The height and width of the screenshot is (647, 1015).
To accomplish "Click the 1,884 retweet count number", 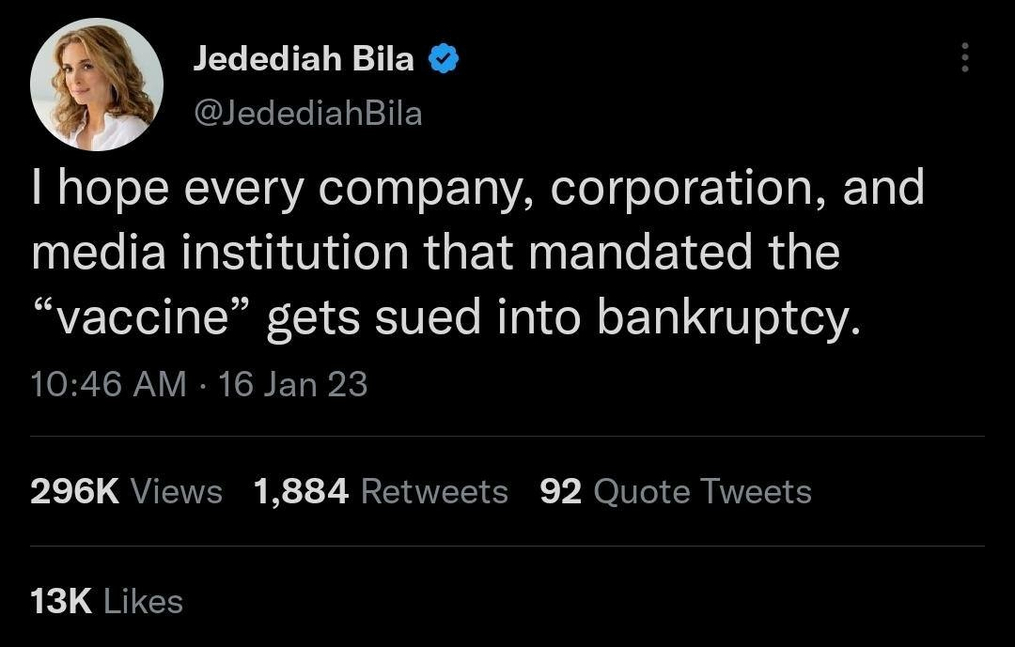I will (x=301, y=491).
